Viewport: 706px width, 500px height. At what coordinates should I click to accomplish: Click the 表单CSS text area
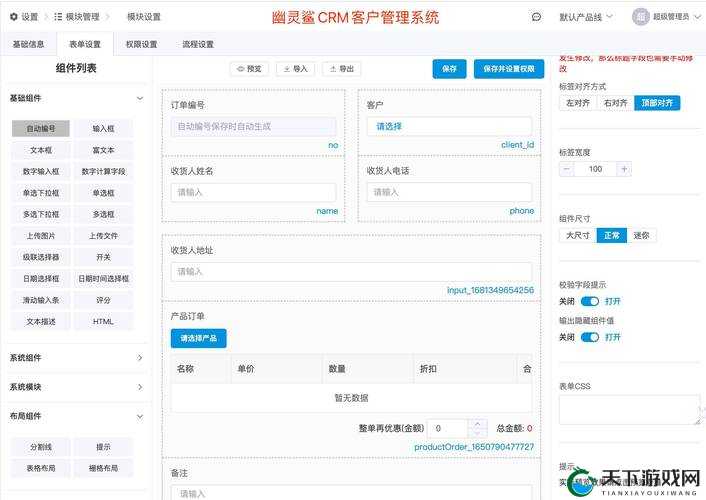click(x=629, y=410)
